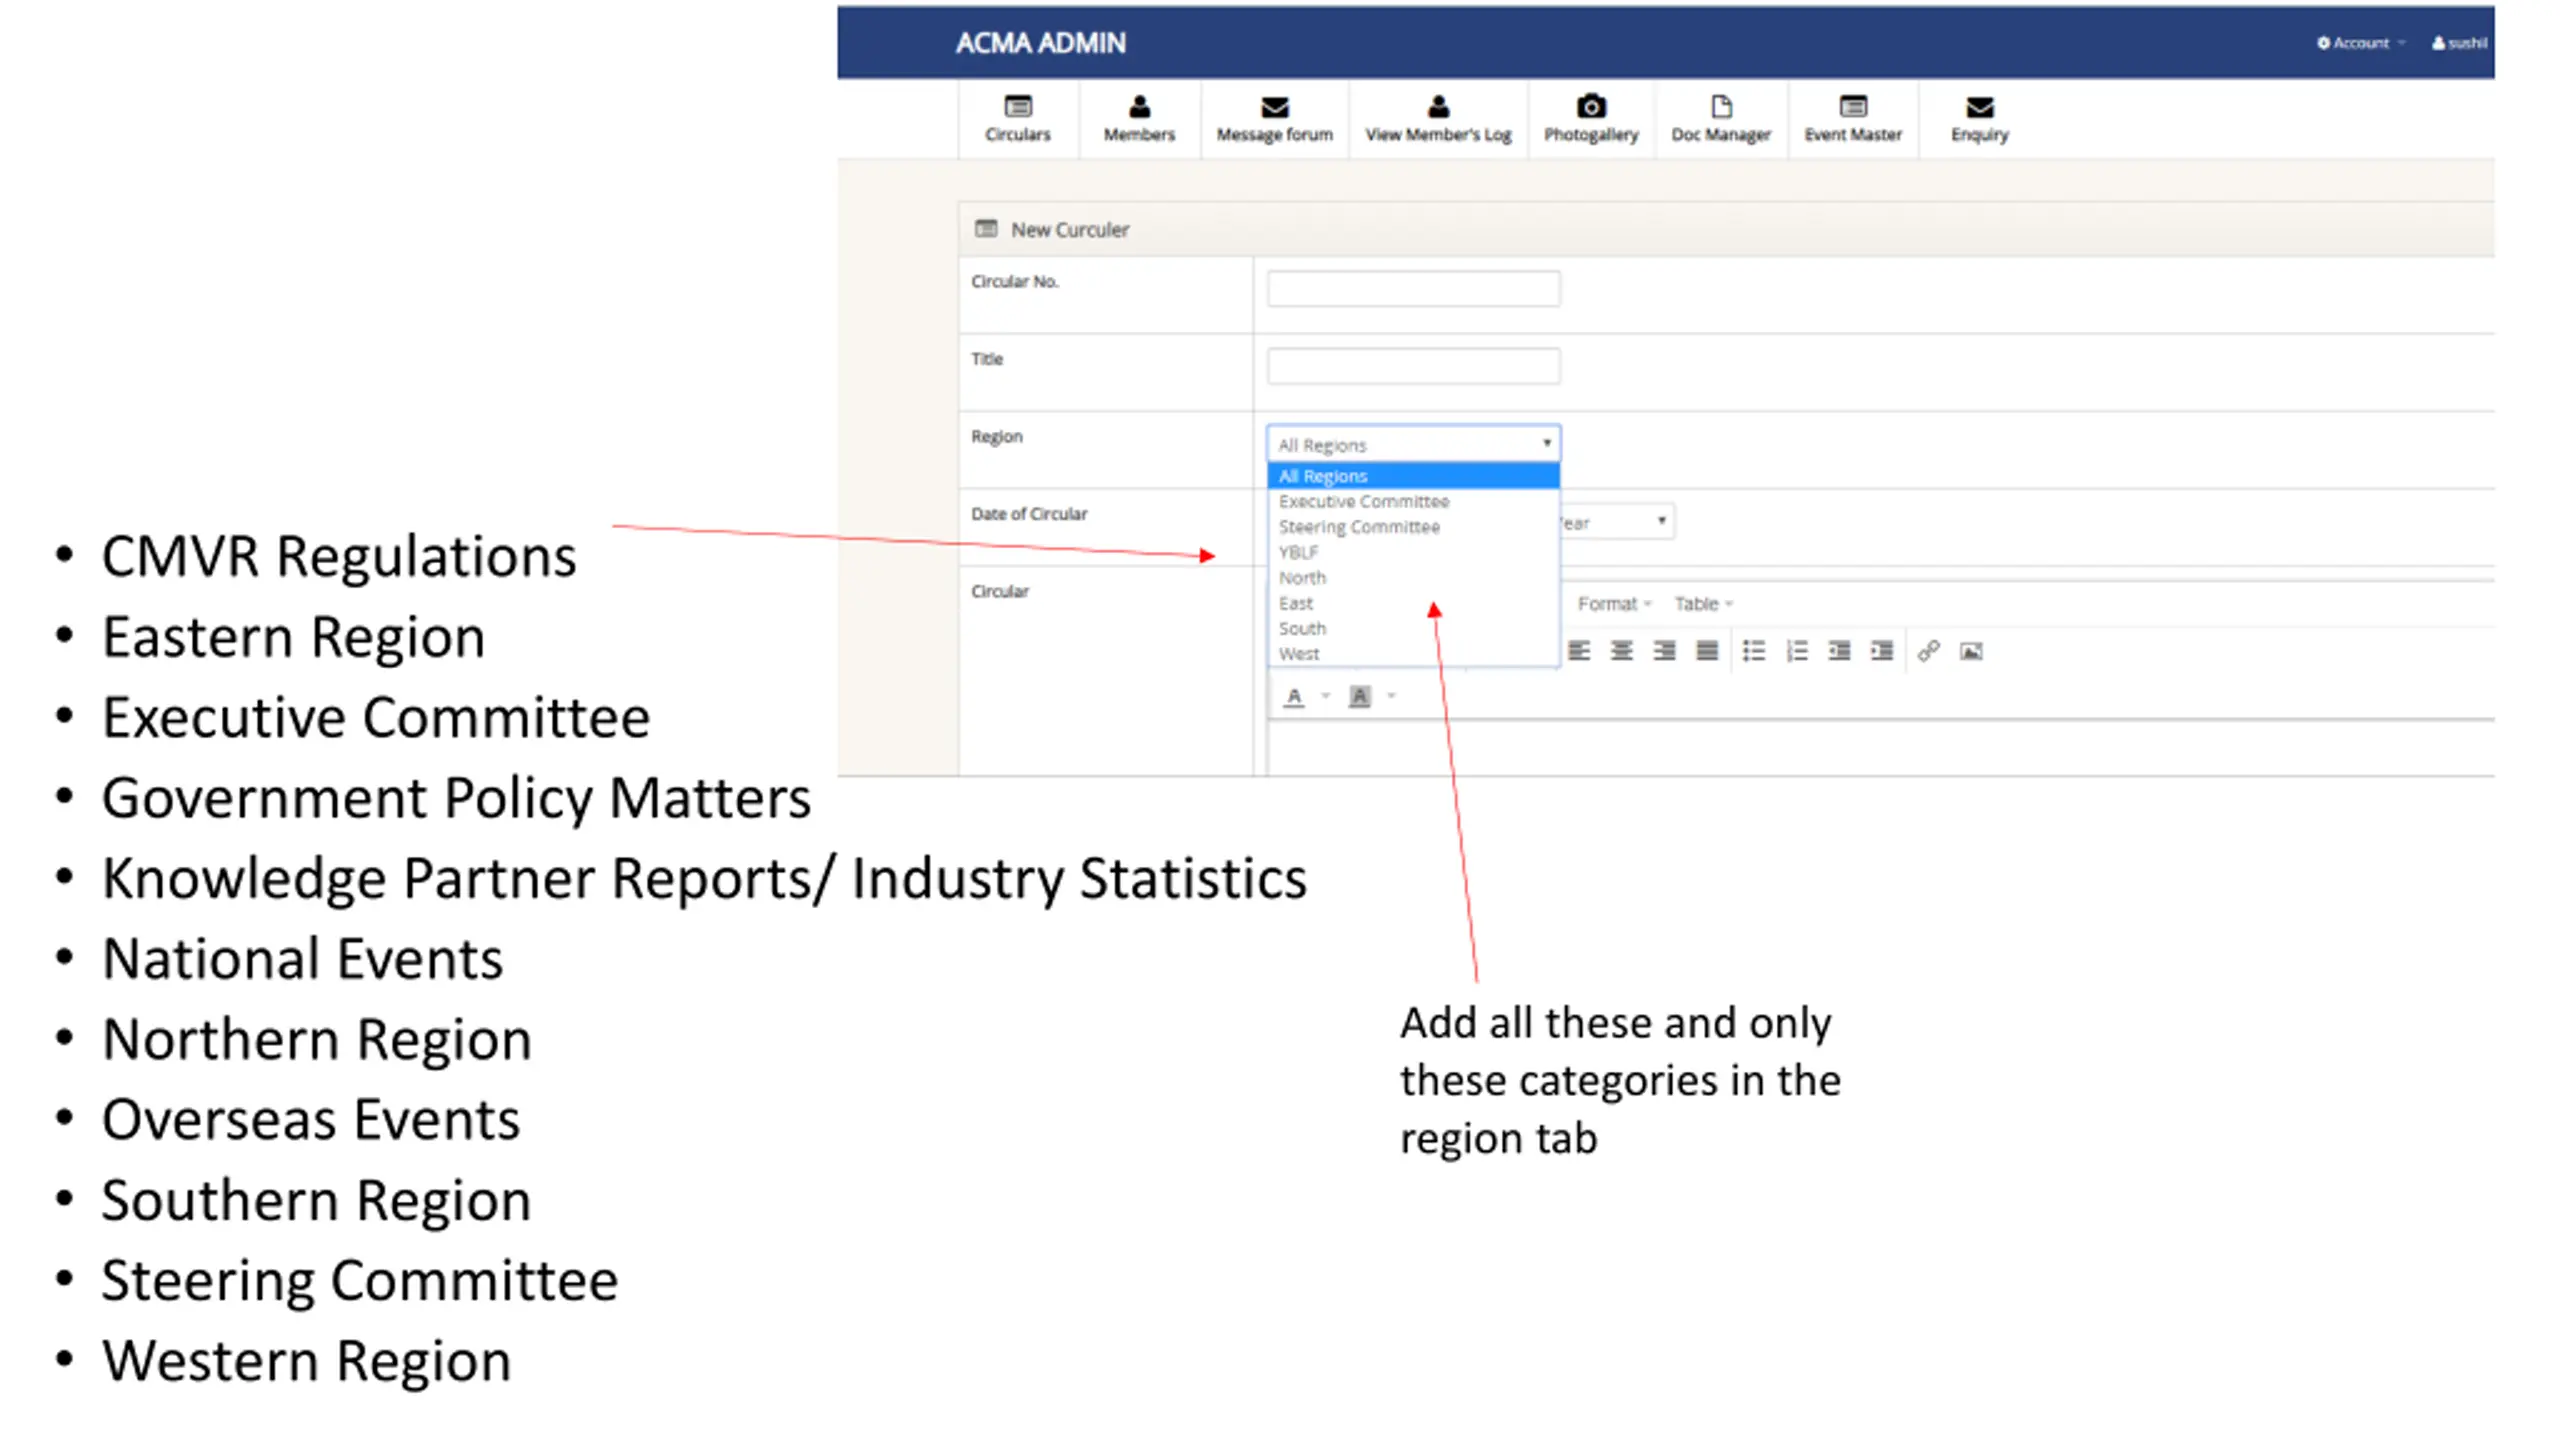Click the circular editor text area
The width and height of the screenshot is (2560, 1440).
[x=1880, y=748]
